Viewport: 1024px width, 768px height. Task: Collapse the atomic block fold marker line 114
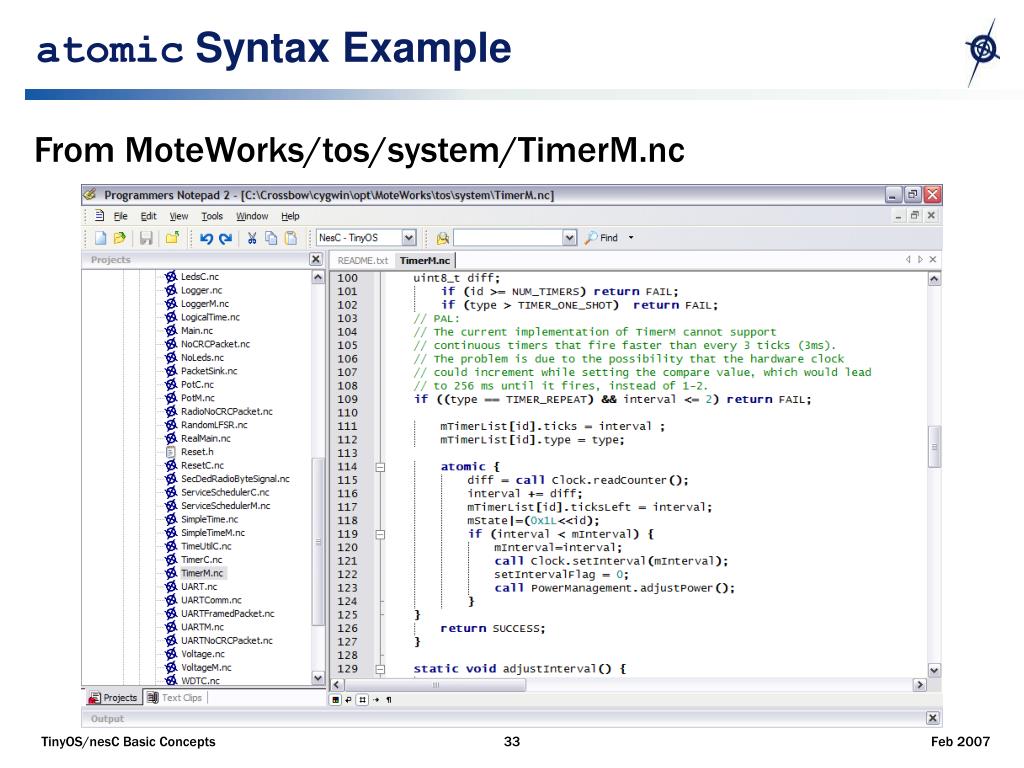point(380,467)
